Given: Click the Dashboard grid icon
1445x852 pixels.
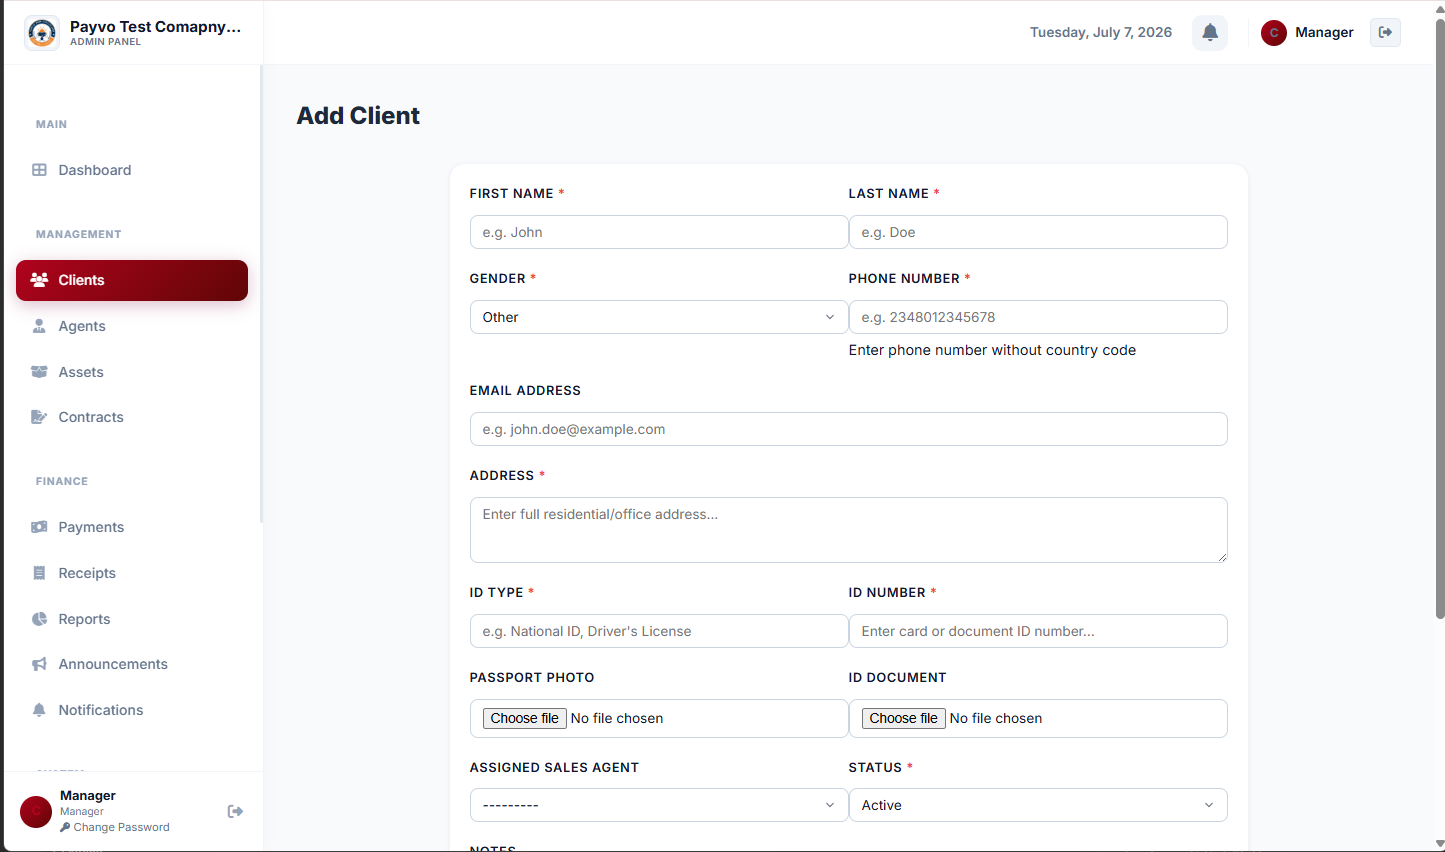Looking at the screenshot, I should click(x=39, y=170).
